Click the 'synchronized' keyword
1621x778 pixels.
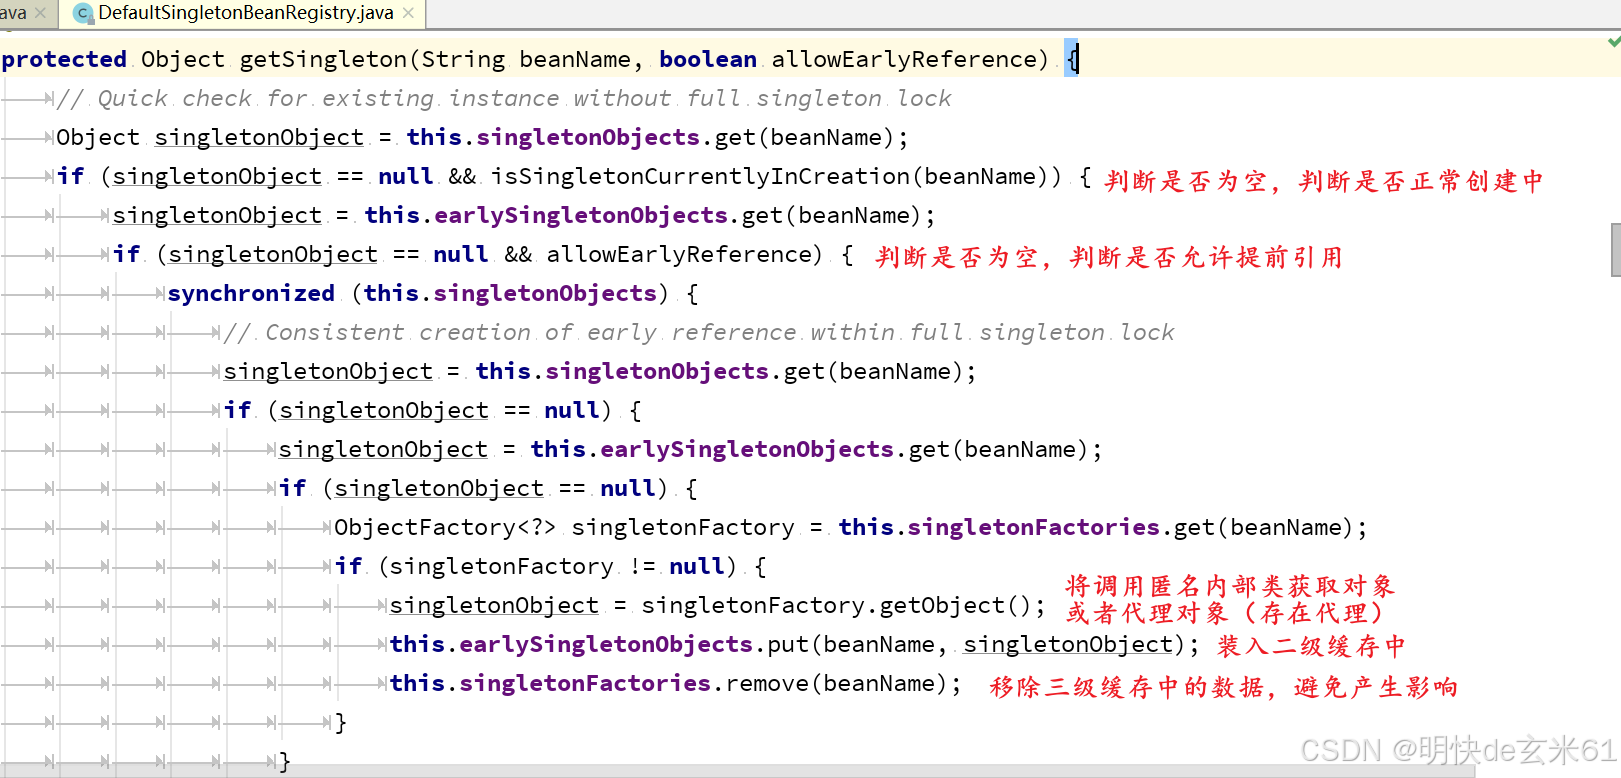251,293
